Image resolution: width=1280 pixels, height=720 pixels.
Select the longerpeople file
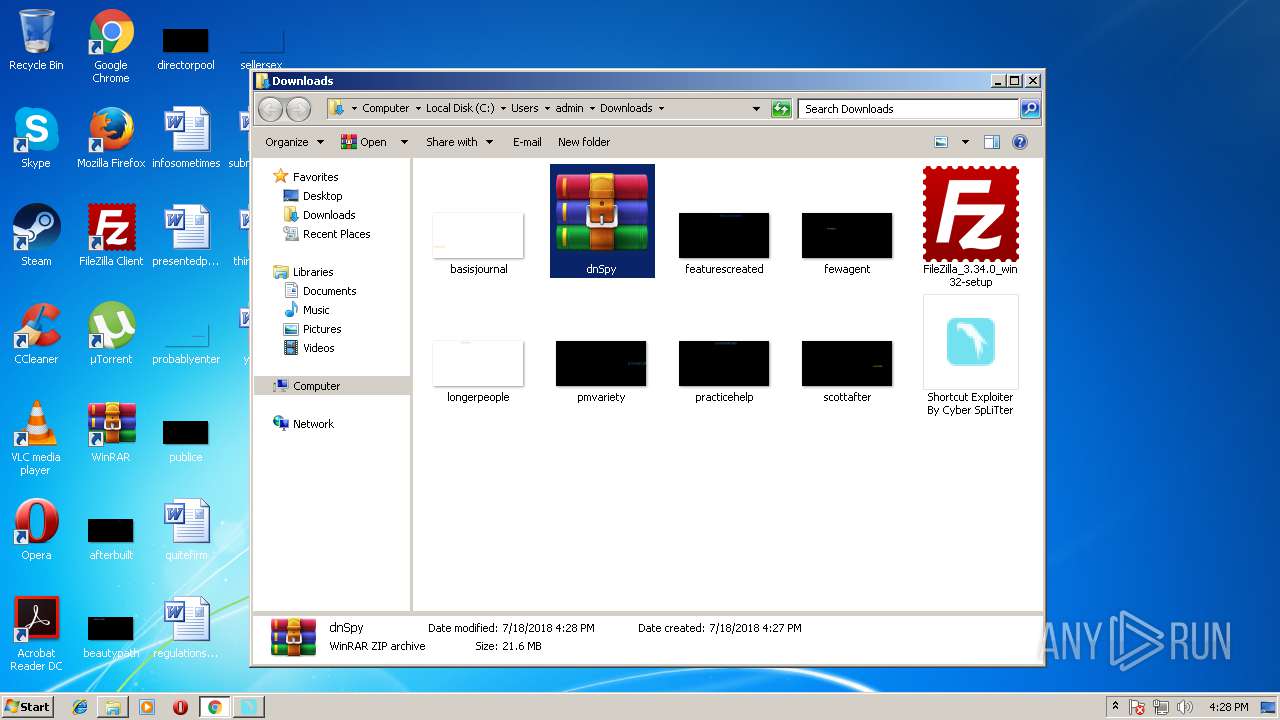pos(478,371)
